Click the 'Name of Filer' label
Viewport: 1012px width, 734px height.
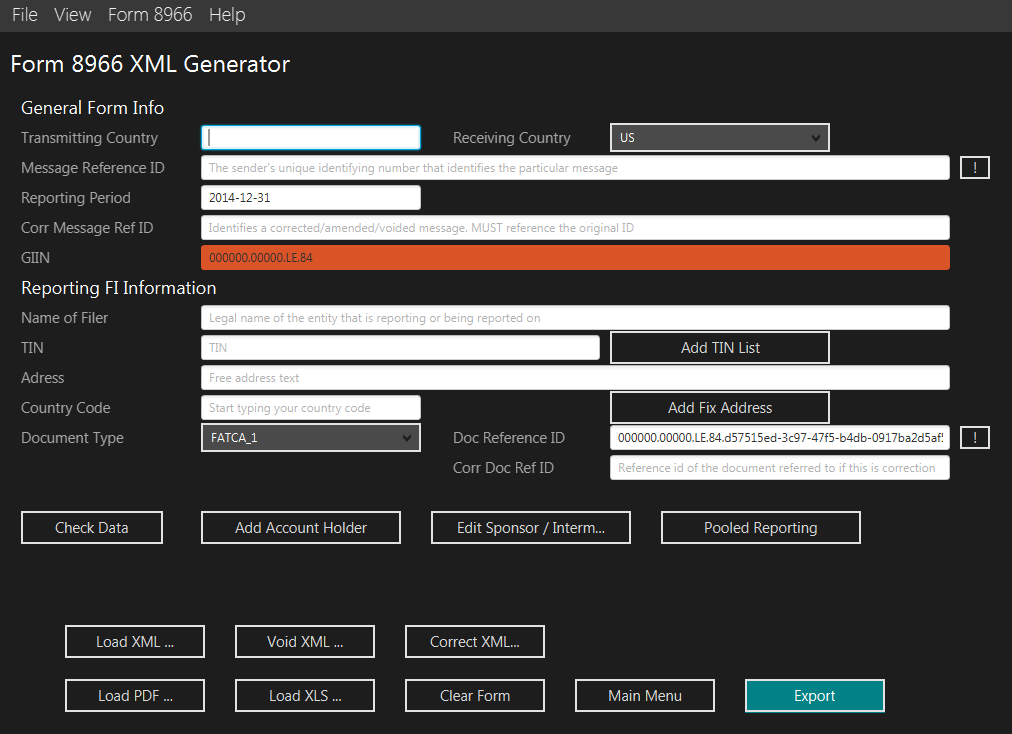click(65, 318)
